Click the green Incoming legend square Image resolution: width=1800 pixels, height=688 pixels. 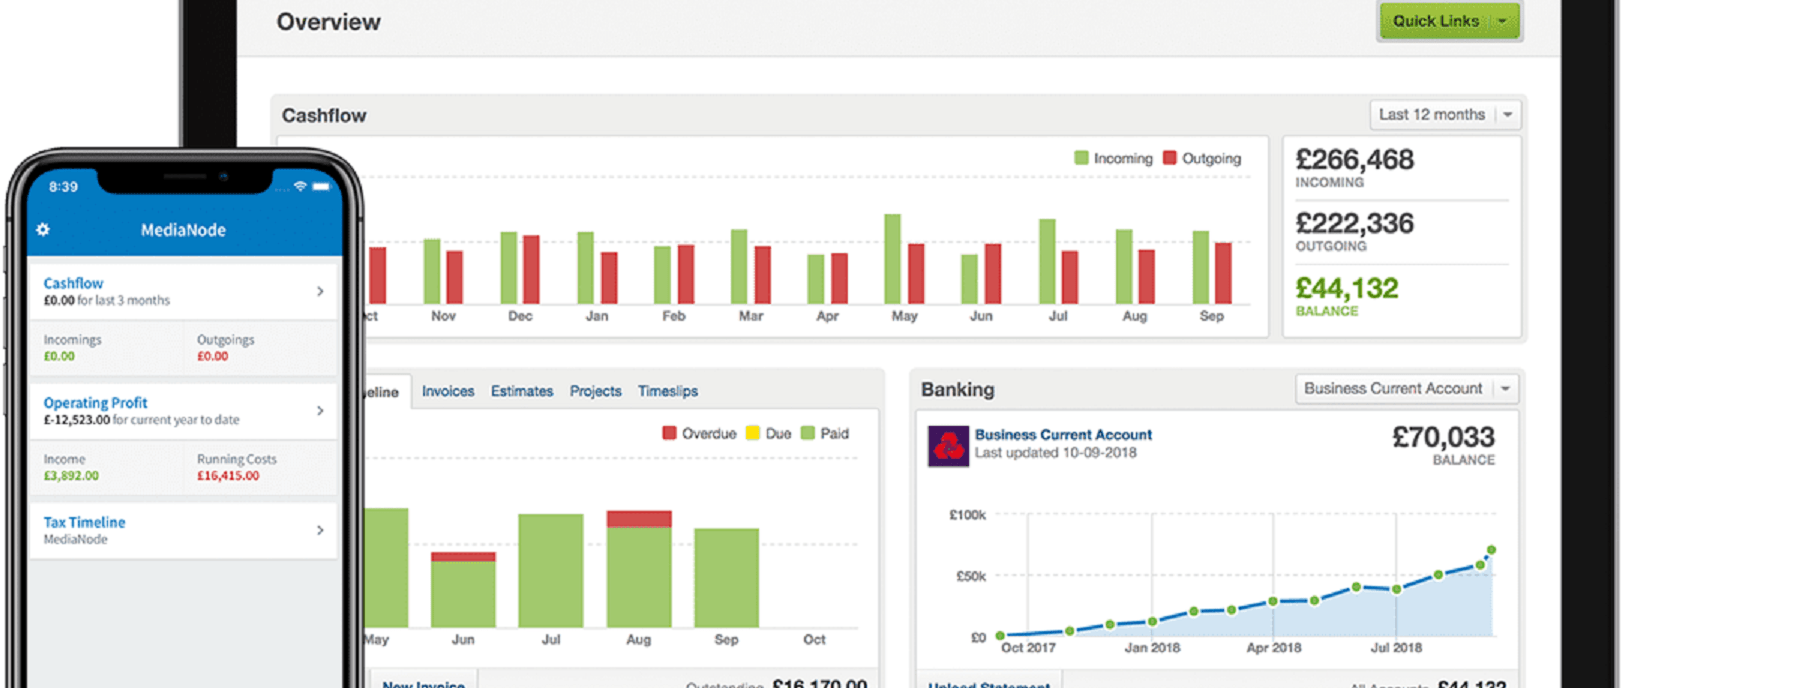click(1081, 158)
